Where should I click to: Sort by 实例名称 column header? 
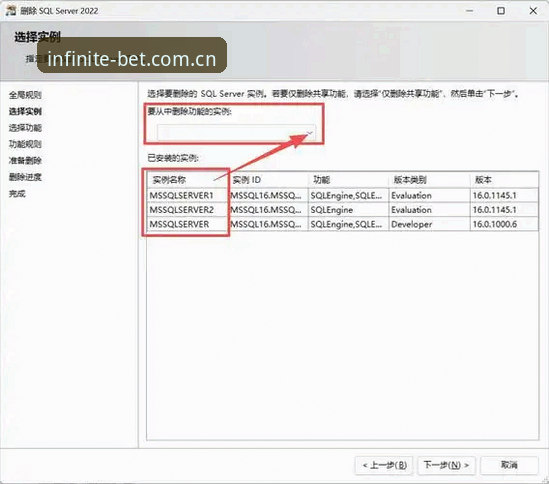point(188,180)
